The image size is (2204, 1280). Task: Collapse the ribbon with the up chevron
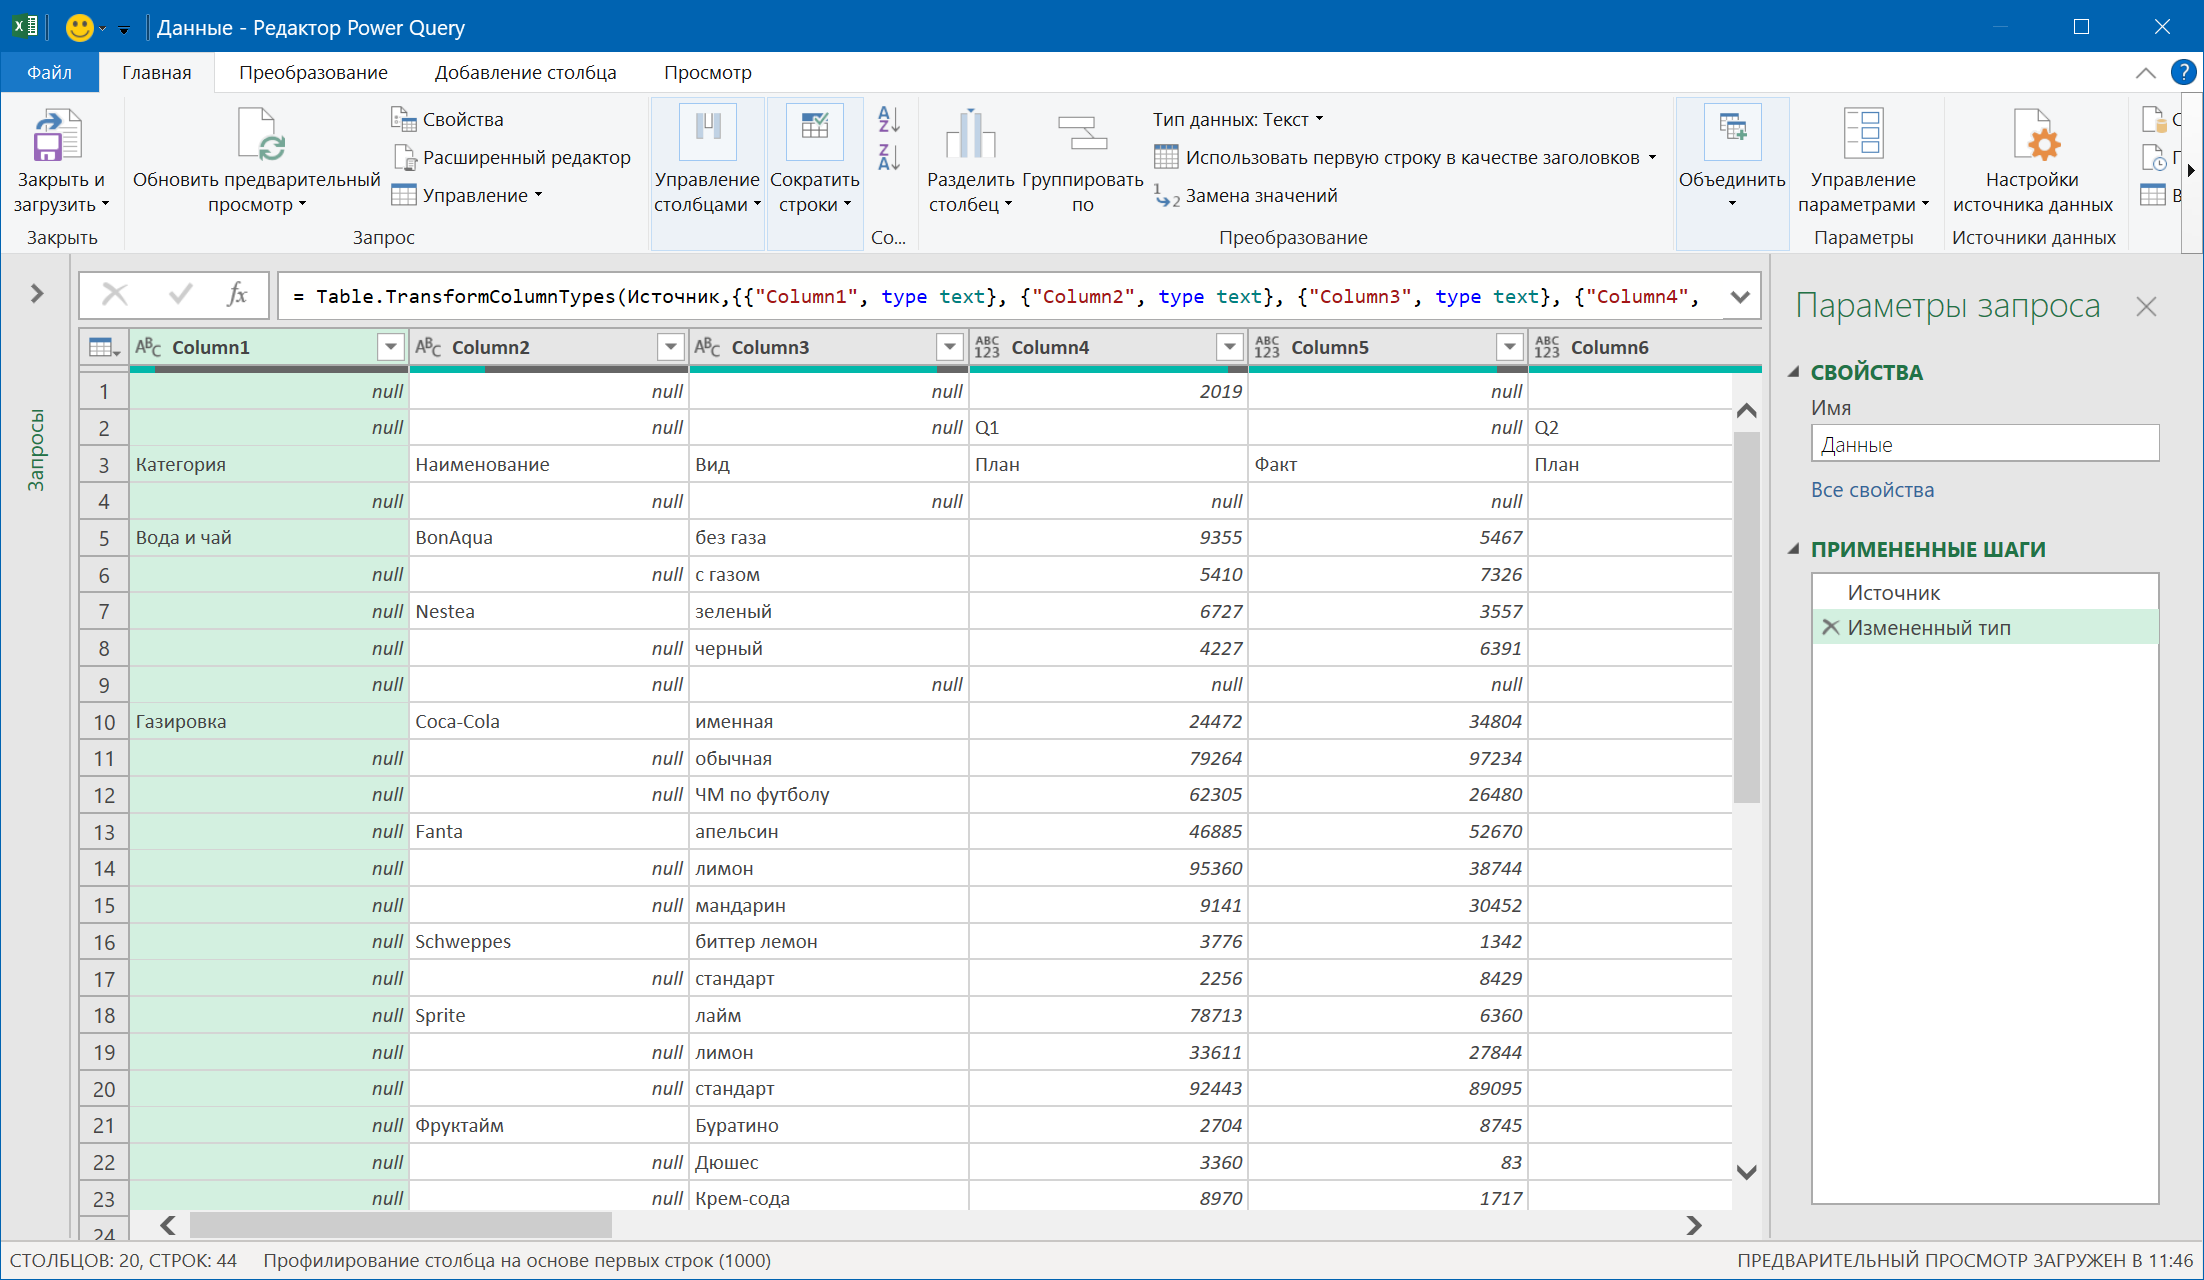click(x=2145, y=72)
